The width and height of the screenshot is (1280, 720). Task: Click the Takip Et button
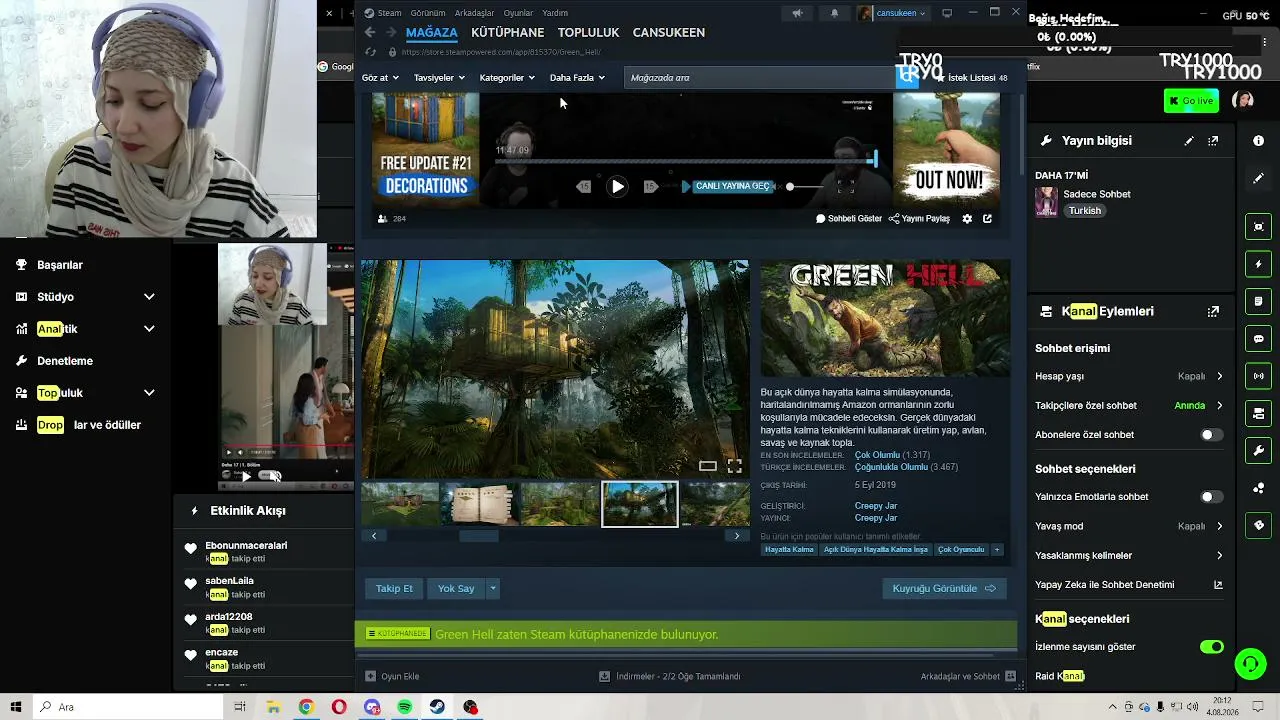(x=394, y=588)
